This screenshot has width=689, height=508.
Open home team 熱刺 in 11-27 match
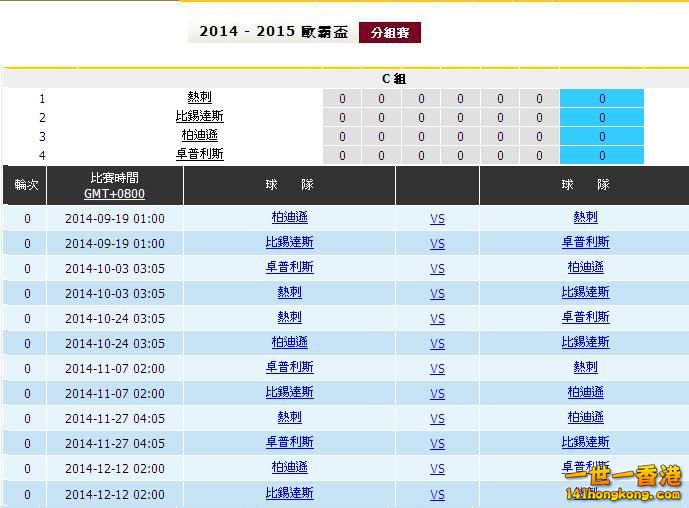point(290,417)
